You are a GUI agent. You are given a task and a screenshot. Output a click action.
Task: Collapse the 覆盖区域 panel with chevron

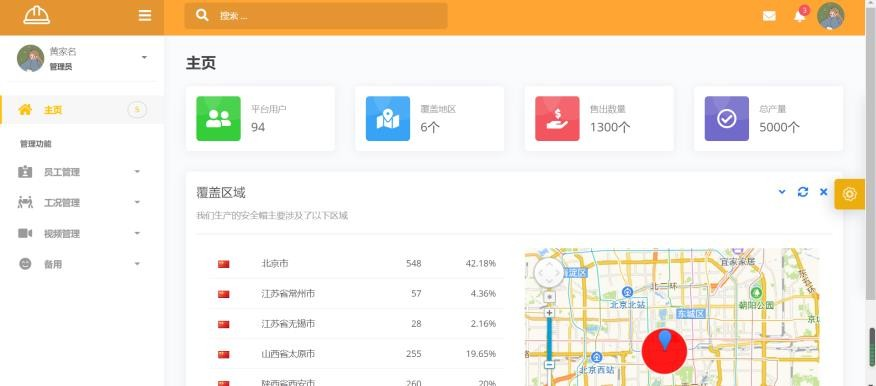[782, 192]
